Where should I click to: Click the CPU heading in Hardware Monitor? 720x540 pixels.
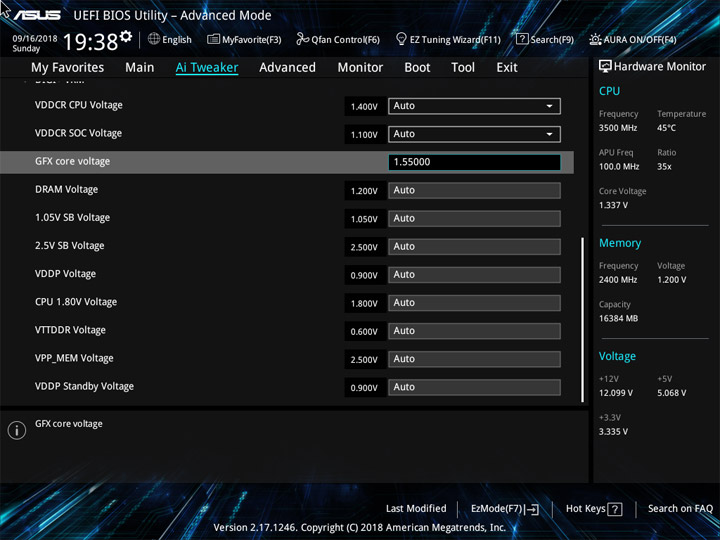click(609, 91)
